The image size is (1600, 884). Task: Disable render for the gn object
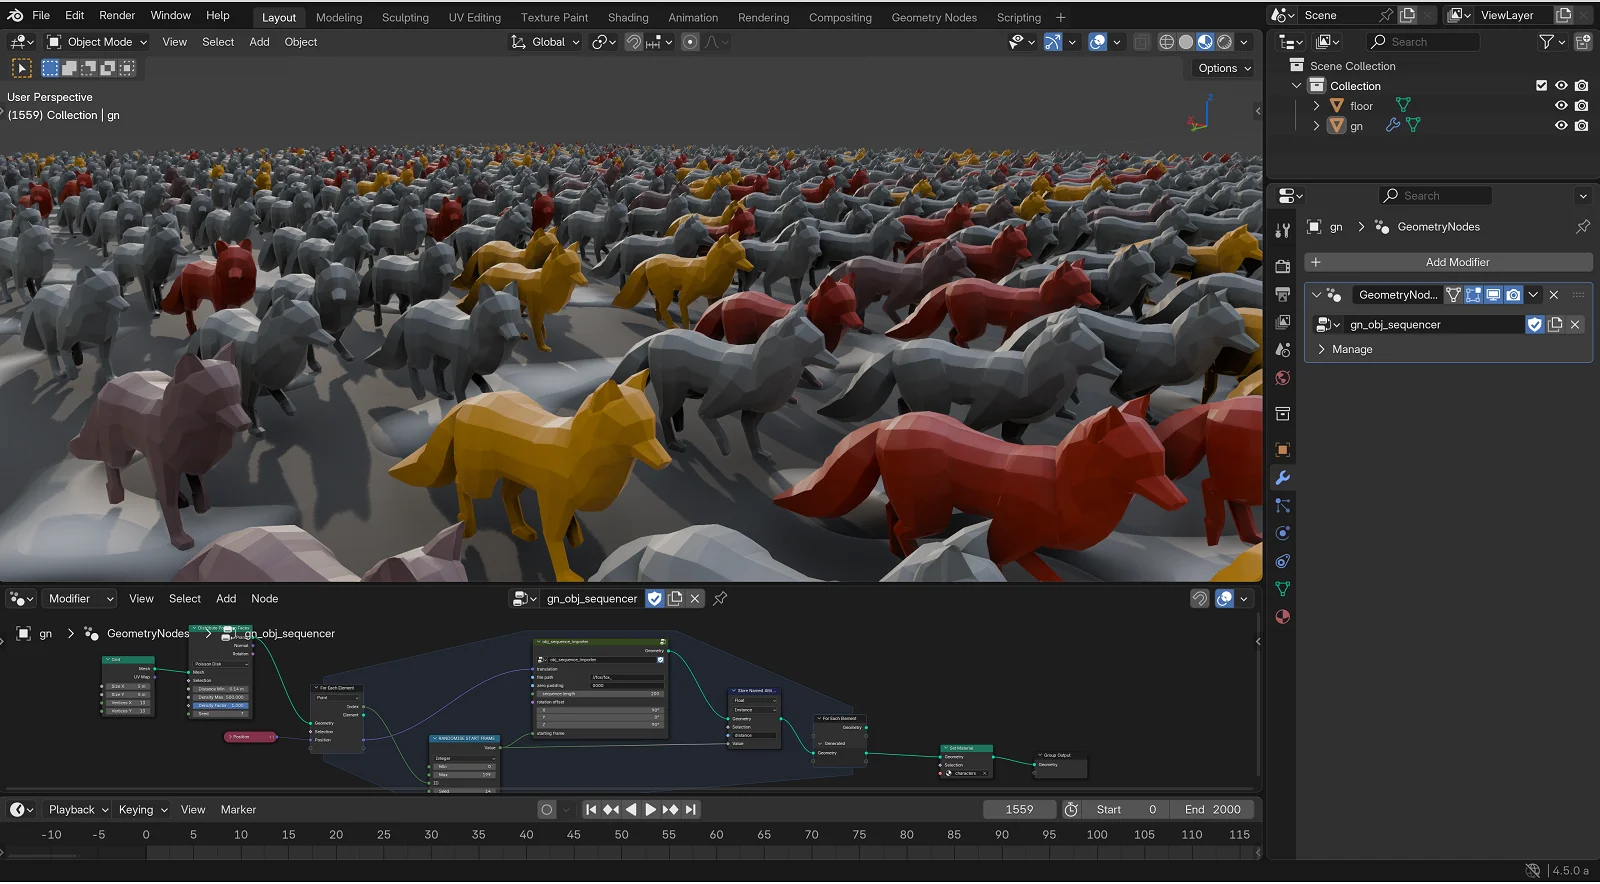1581,126
